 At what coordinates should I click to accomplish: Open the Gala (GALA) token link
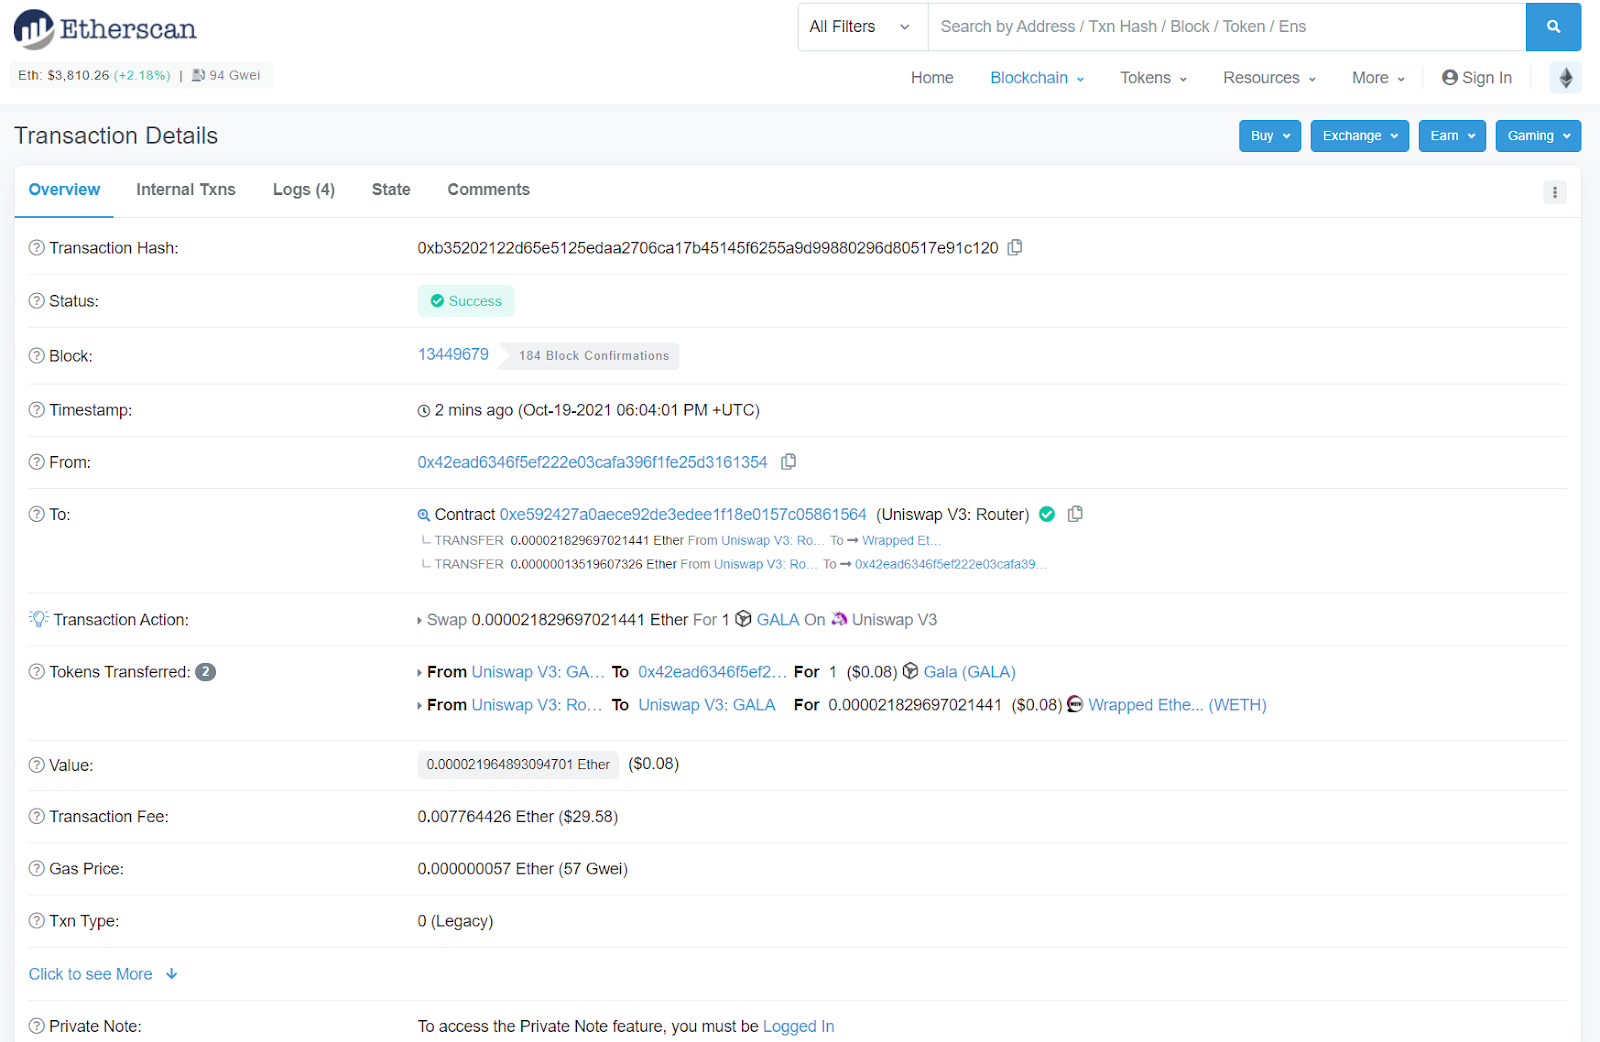(969, 672)
